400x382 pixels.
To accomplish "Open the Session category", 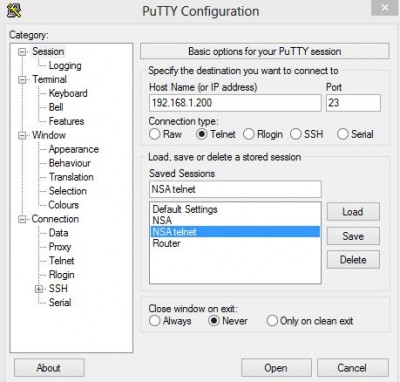I will click(x=48, y=52).
